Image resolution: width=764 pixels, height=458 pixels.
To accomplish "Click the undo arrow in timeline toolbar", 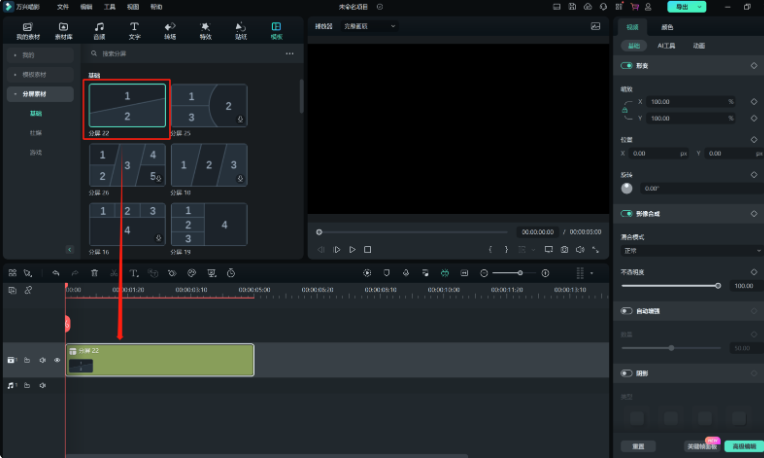I will click(x=56, y=272).
